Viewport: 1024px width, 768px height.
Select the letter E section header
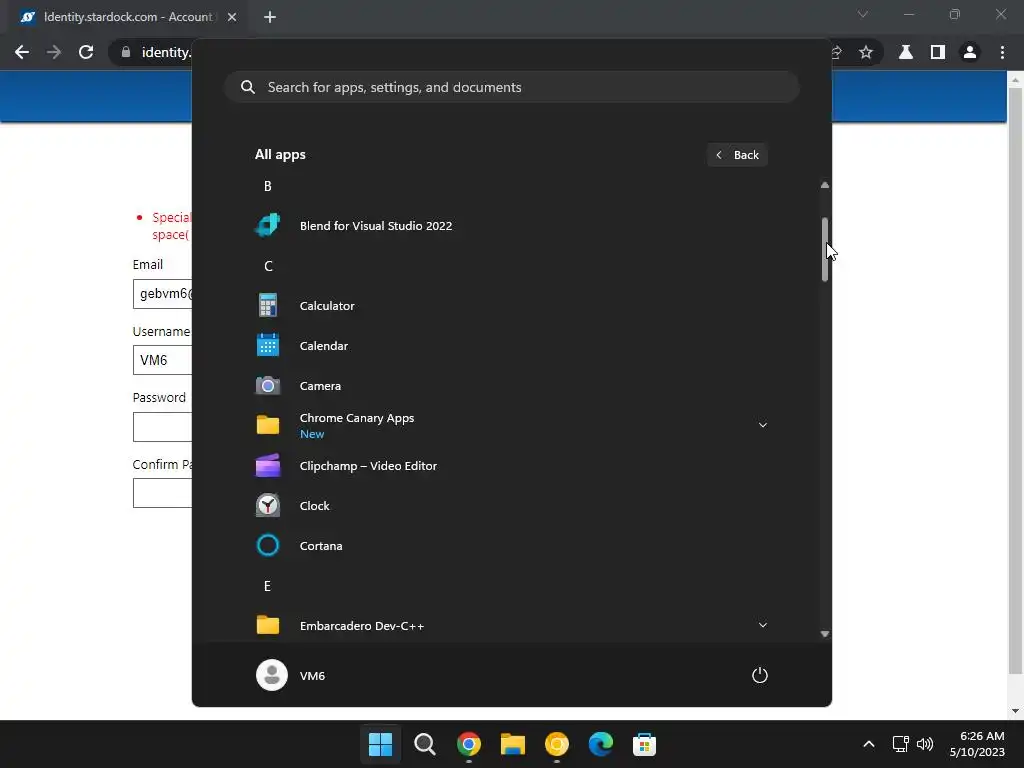[267, 586]
